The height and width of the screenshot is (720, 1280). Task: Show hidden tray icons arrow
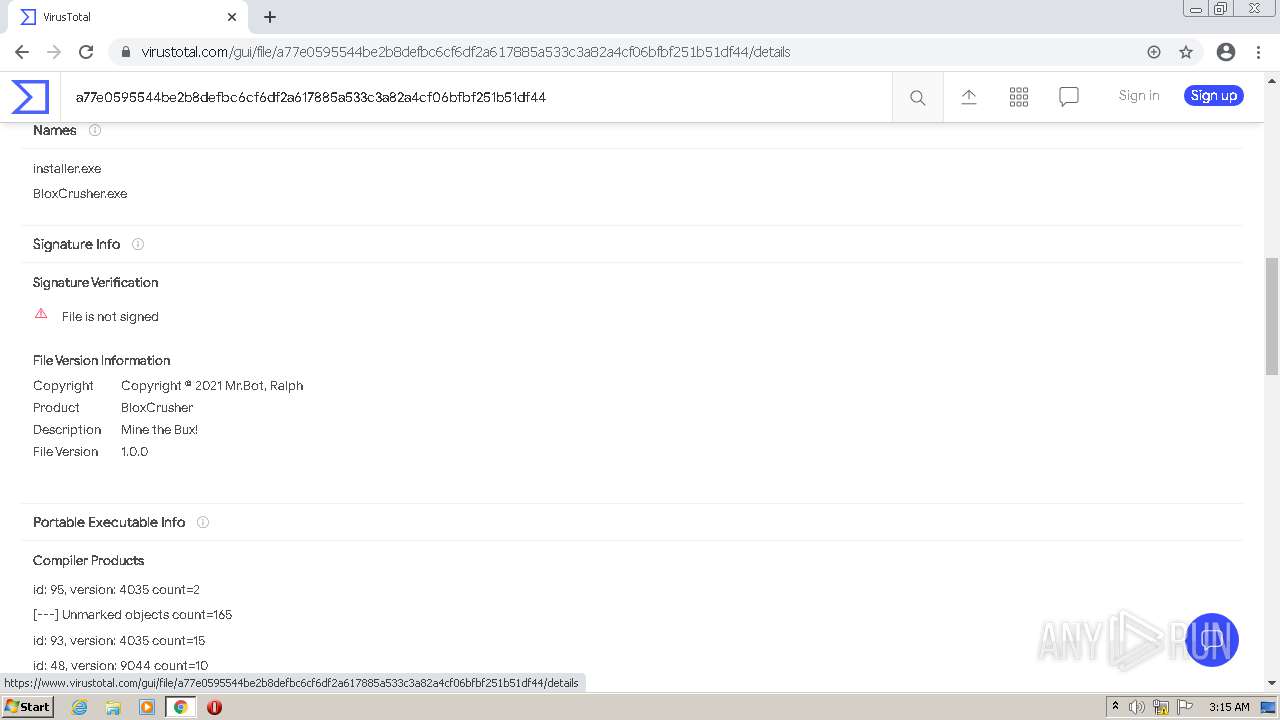[x=1115, y=707]
